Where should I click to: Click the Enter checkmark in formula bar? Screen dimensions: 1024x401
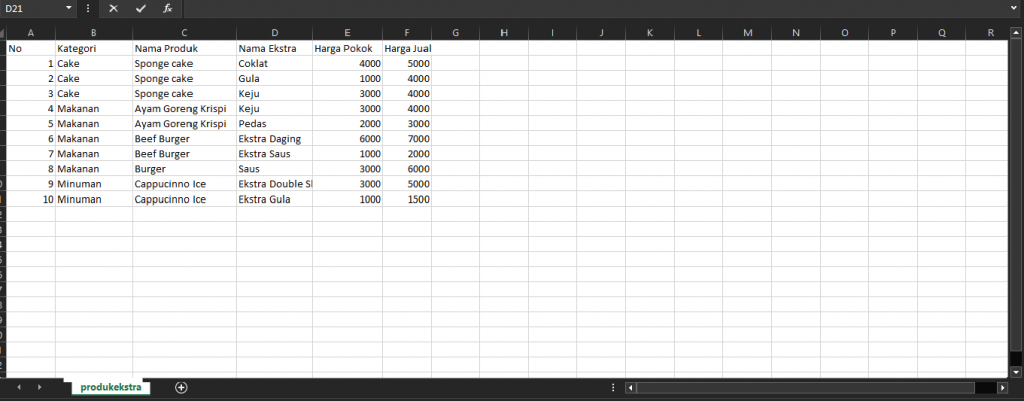point(140,8)
